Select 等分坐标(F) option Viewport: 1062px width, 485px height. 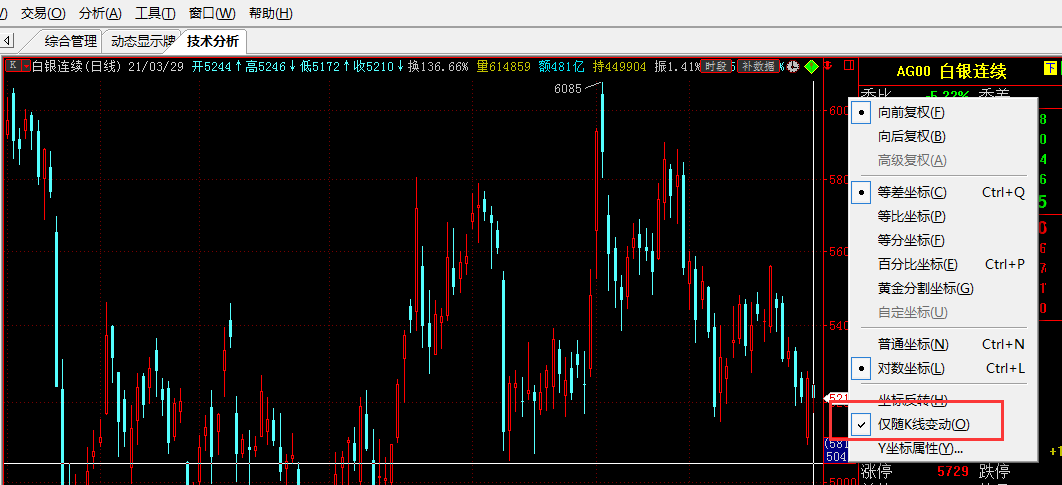click(942, 240)
